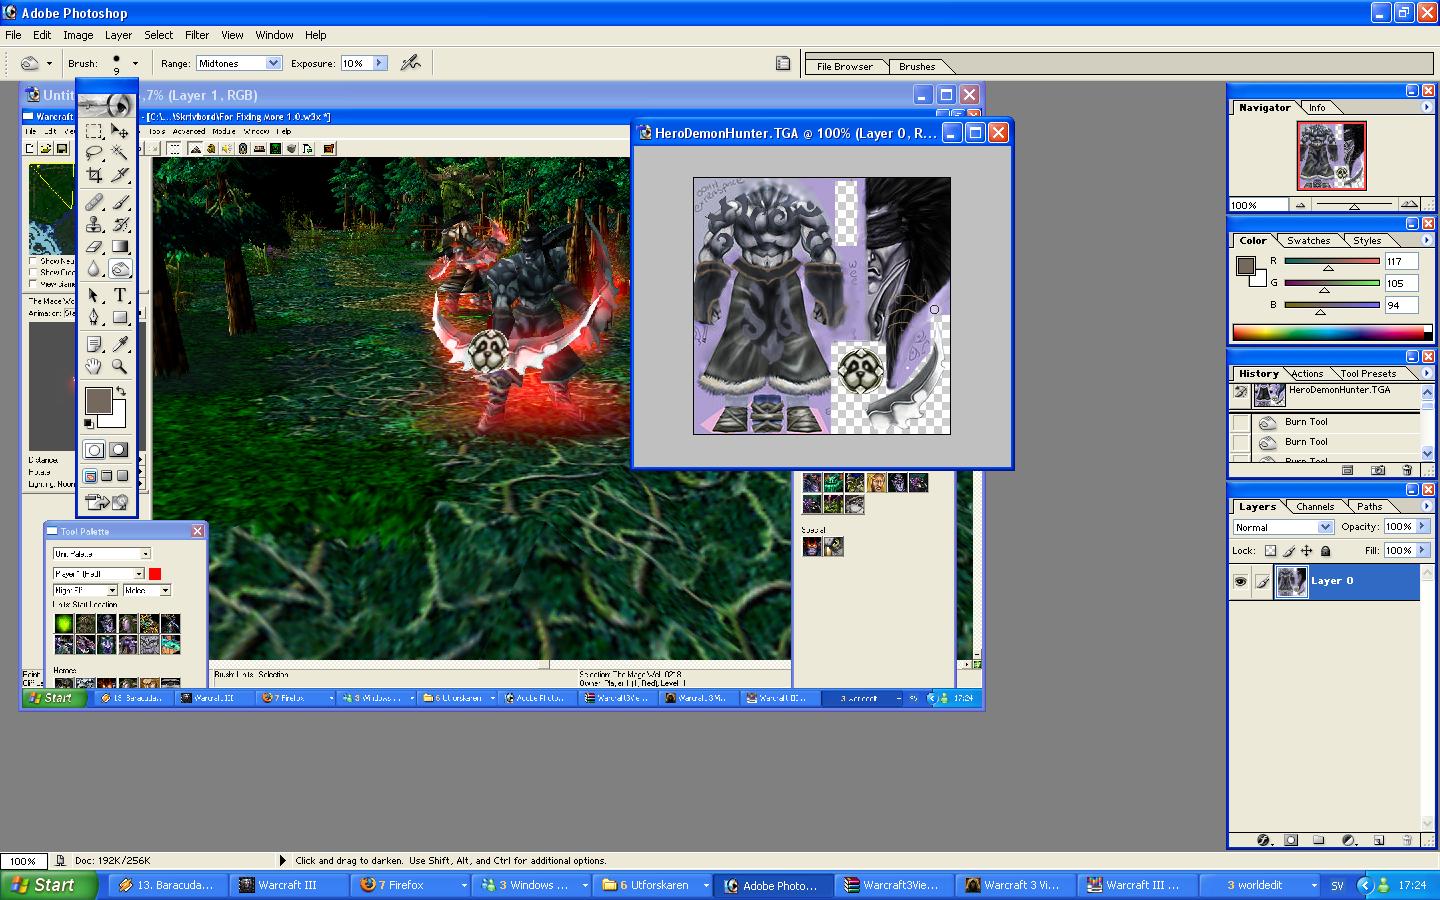Screen dimensions: 1440x900
Task: Select the Slice tool
Action: (120, 175)
